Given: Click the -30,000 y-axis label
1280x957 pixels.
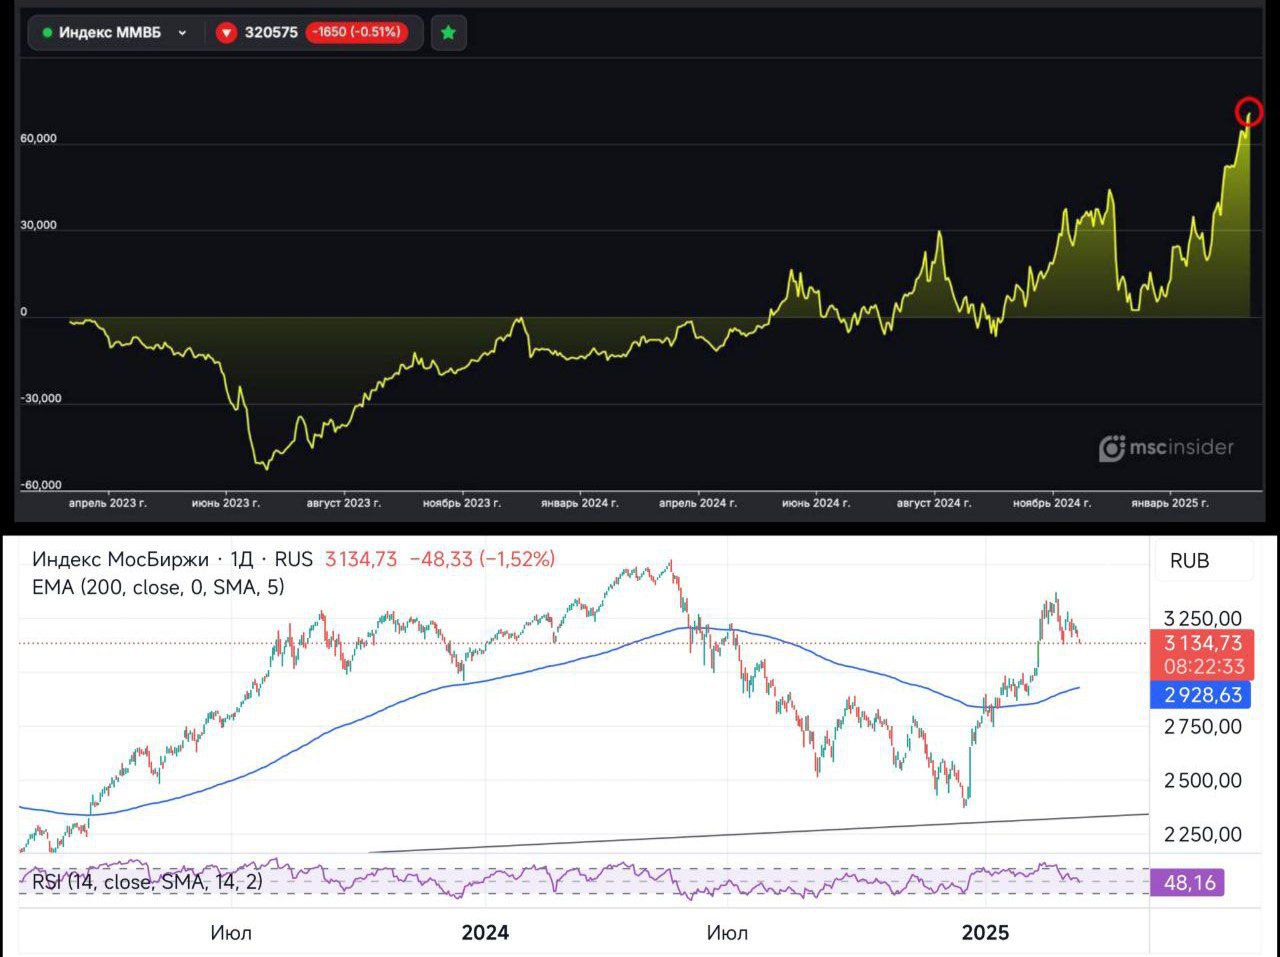Looking at the screenshot, I should click(x=40, y=398).
